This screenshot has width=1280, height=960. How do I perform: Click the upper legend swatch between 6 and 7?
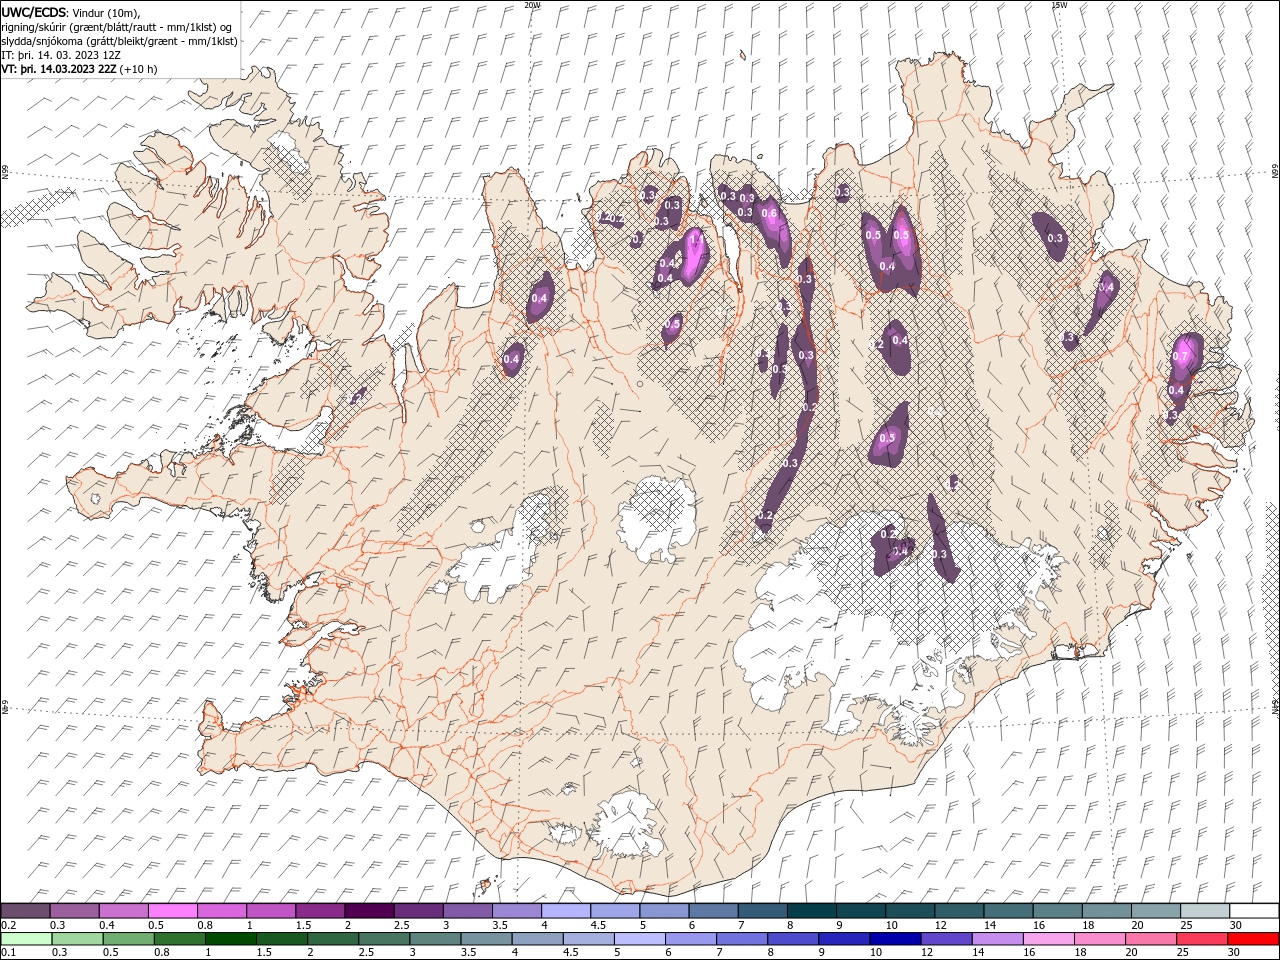(x=713, y=911)
